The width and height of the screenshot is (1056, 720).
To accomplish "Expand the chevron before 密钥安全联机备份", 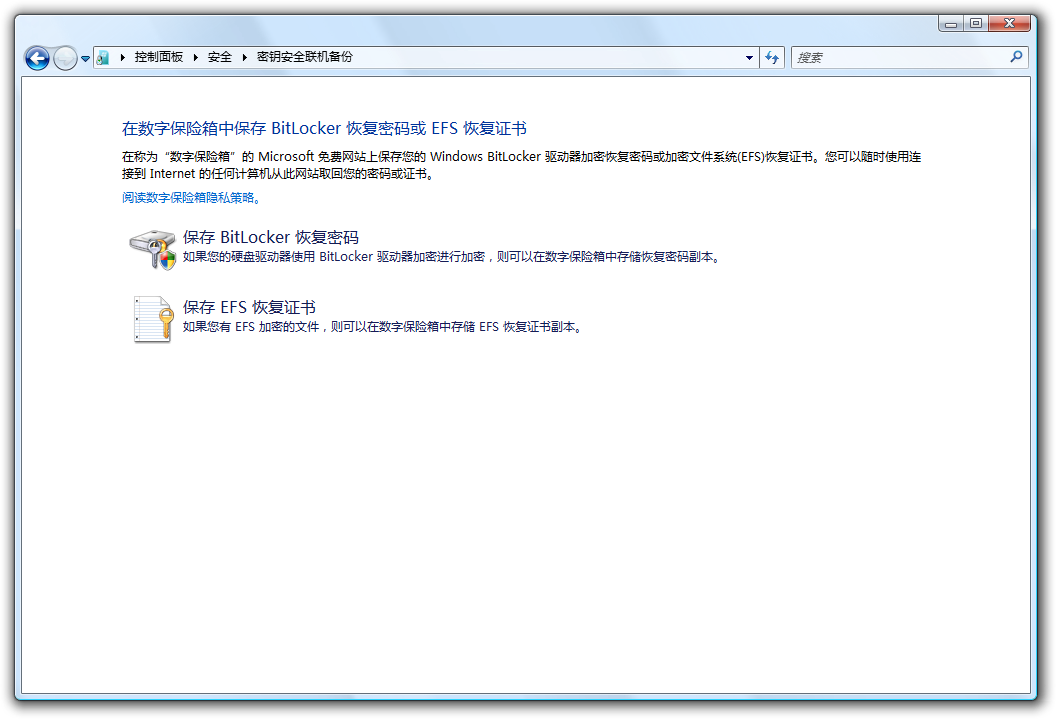I will click(244, 57).
